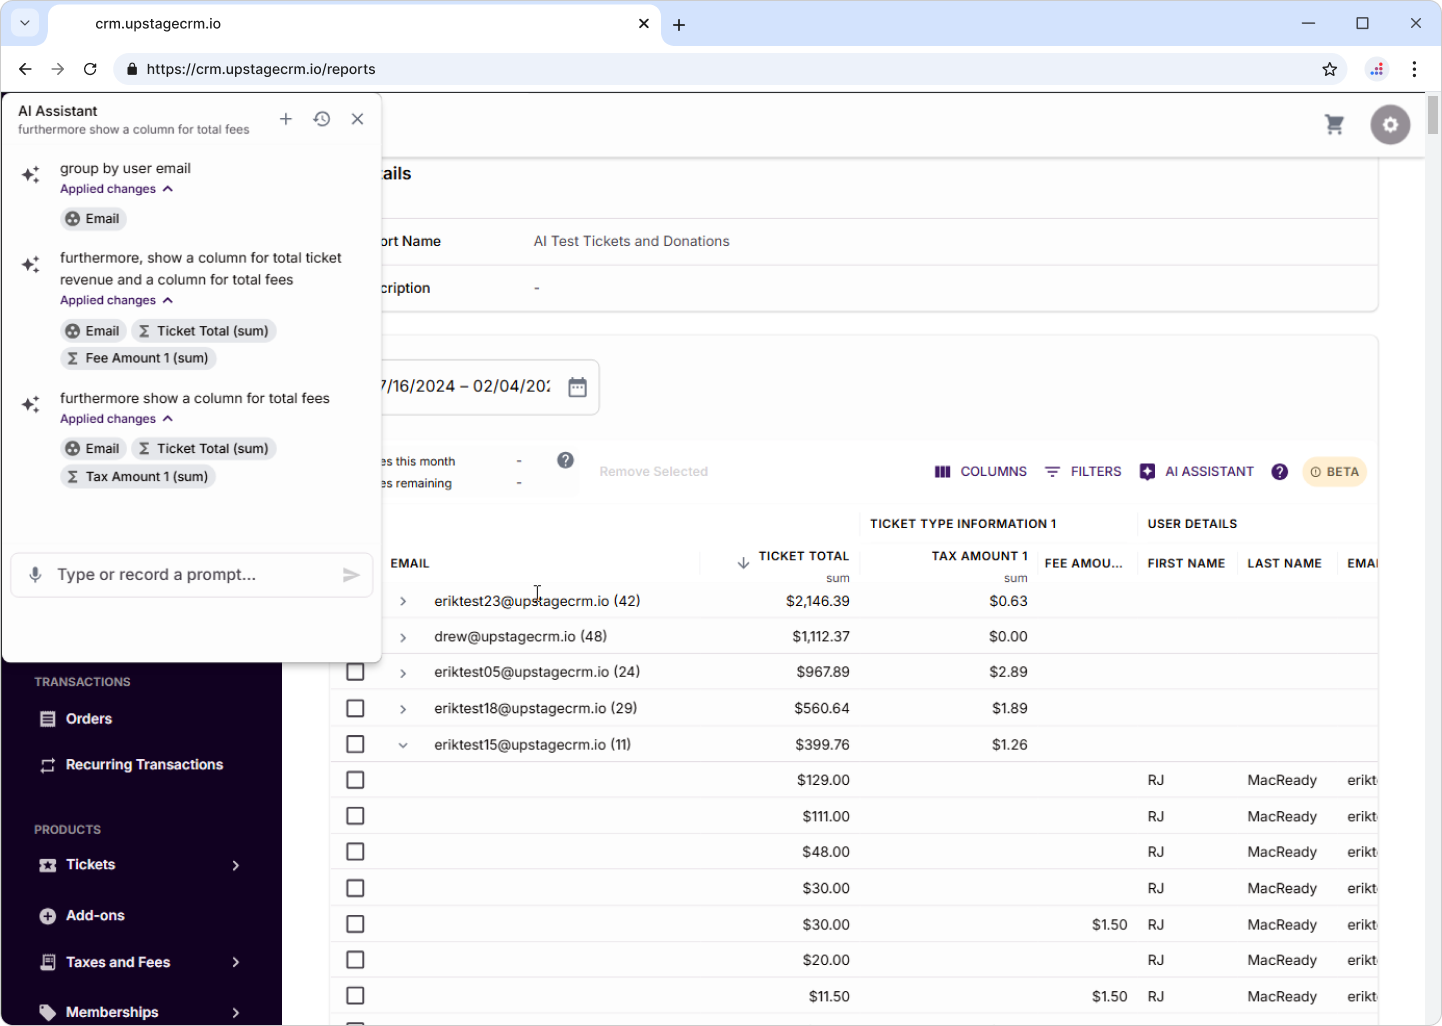Expand the eriktest23@upstagecrm.io group row
Viewport: 1442px width, 1026px height.
(403, 602)
